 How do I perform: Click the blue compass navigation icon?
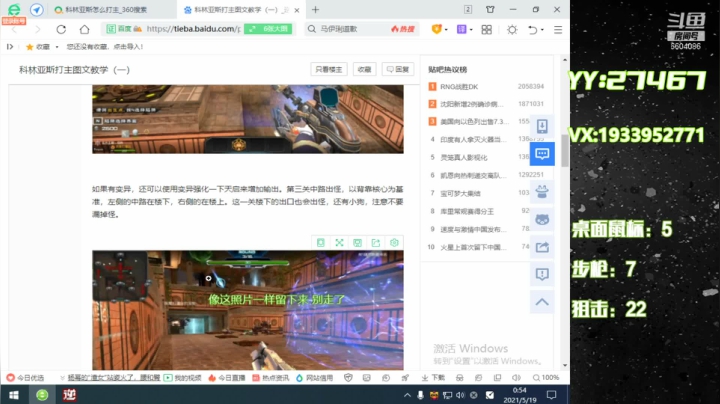37,10
